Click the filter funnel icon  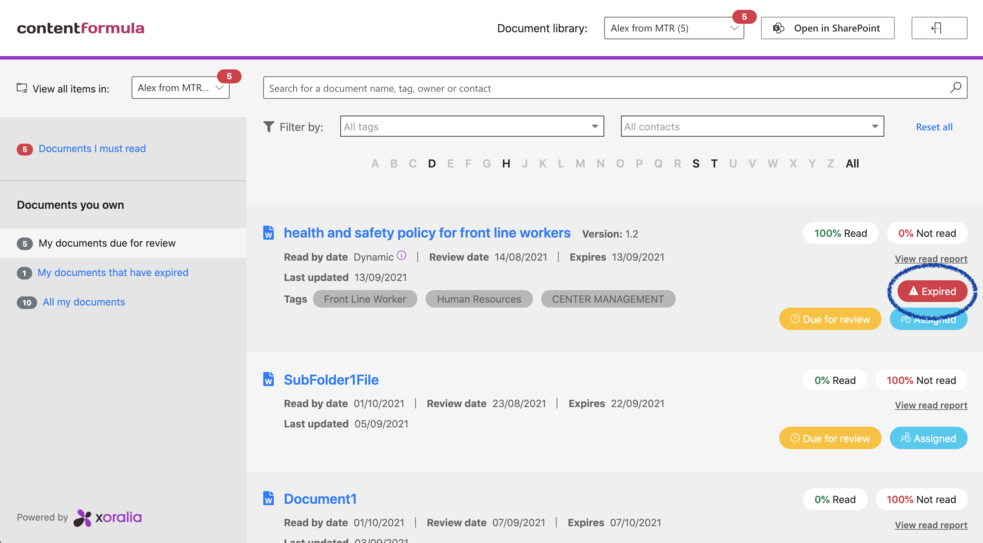268,127
